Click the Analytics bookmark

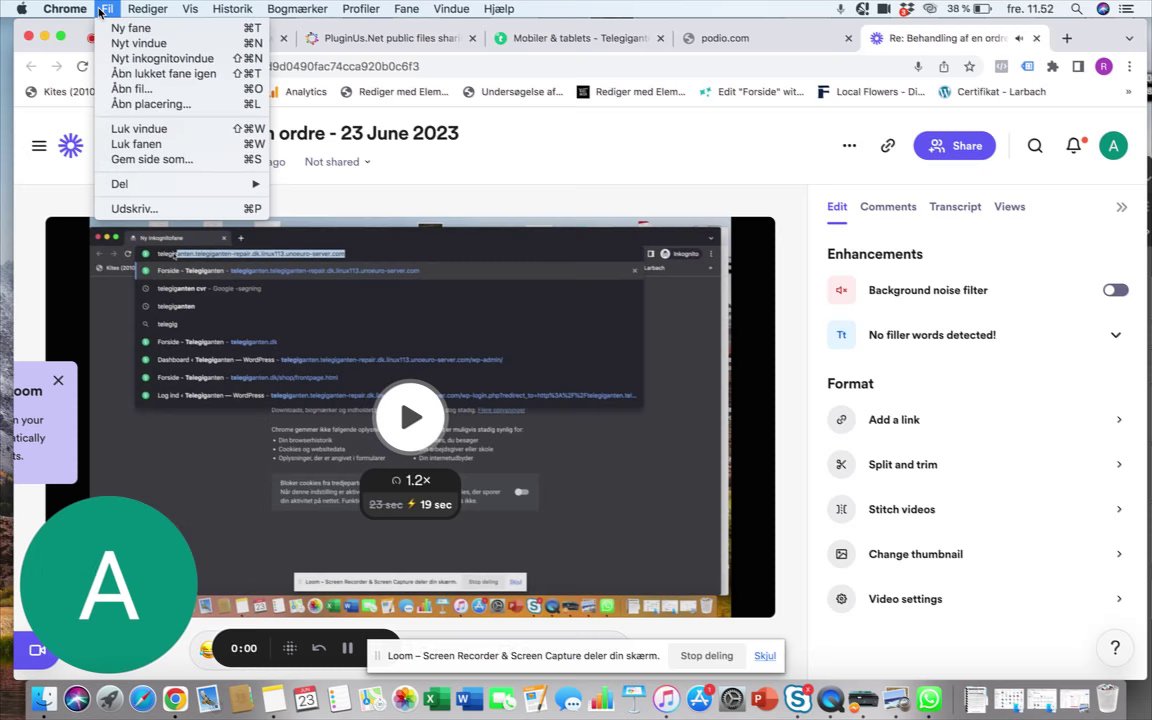(x=298, y=92)
